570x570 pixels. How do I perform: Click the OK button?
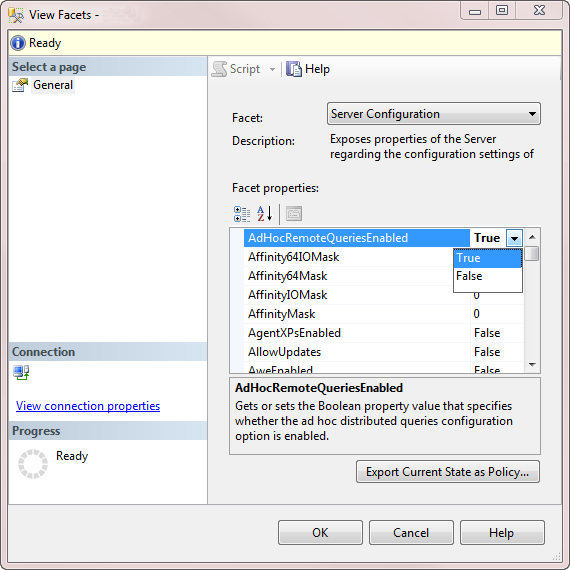[x=320, y=533]
